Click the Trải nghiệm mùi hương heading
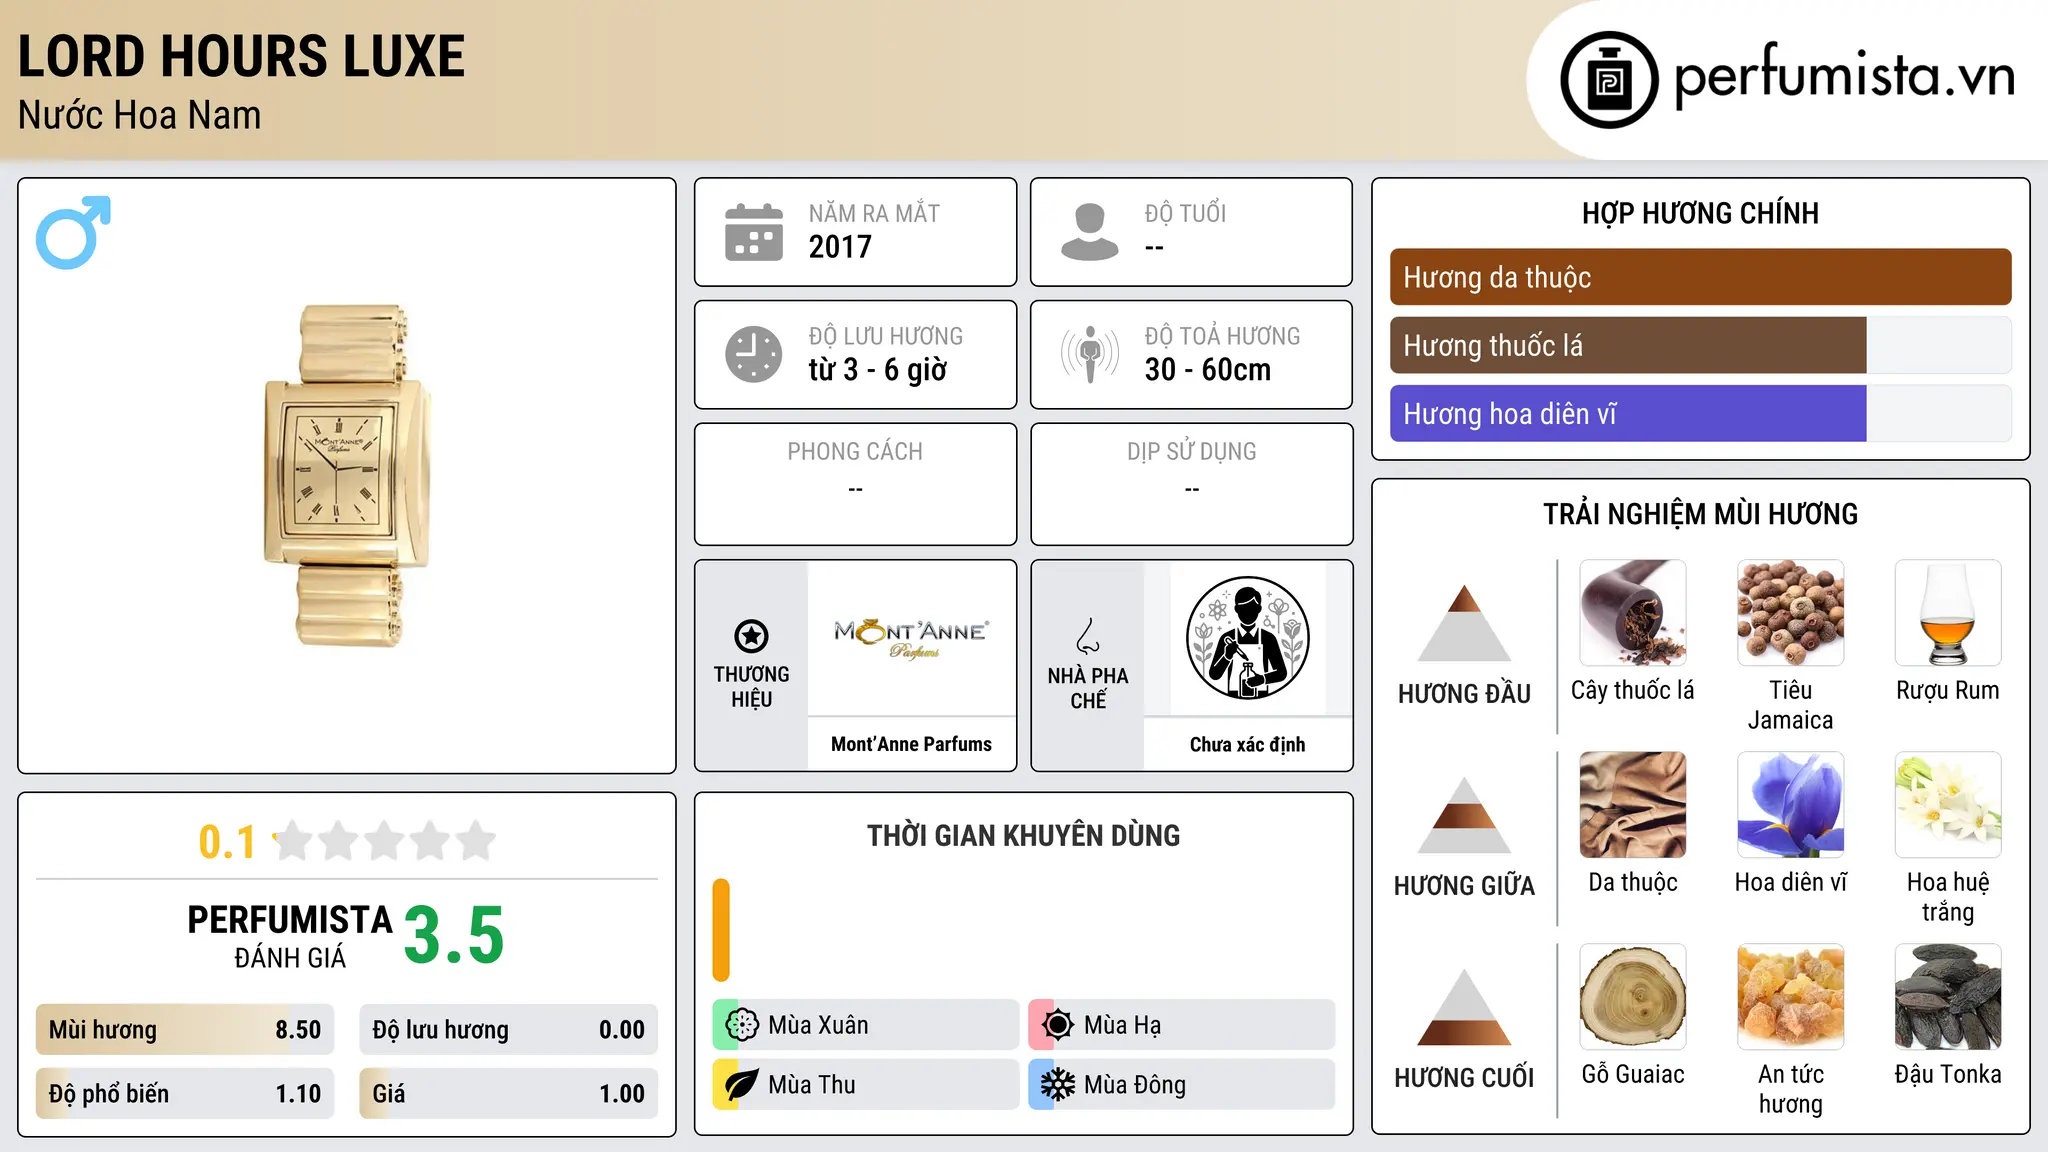 pos(1700,514)
